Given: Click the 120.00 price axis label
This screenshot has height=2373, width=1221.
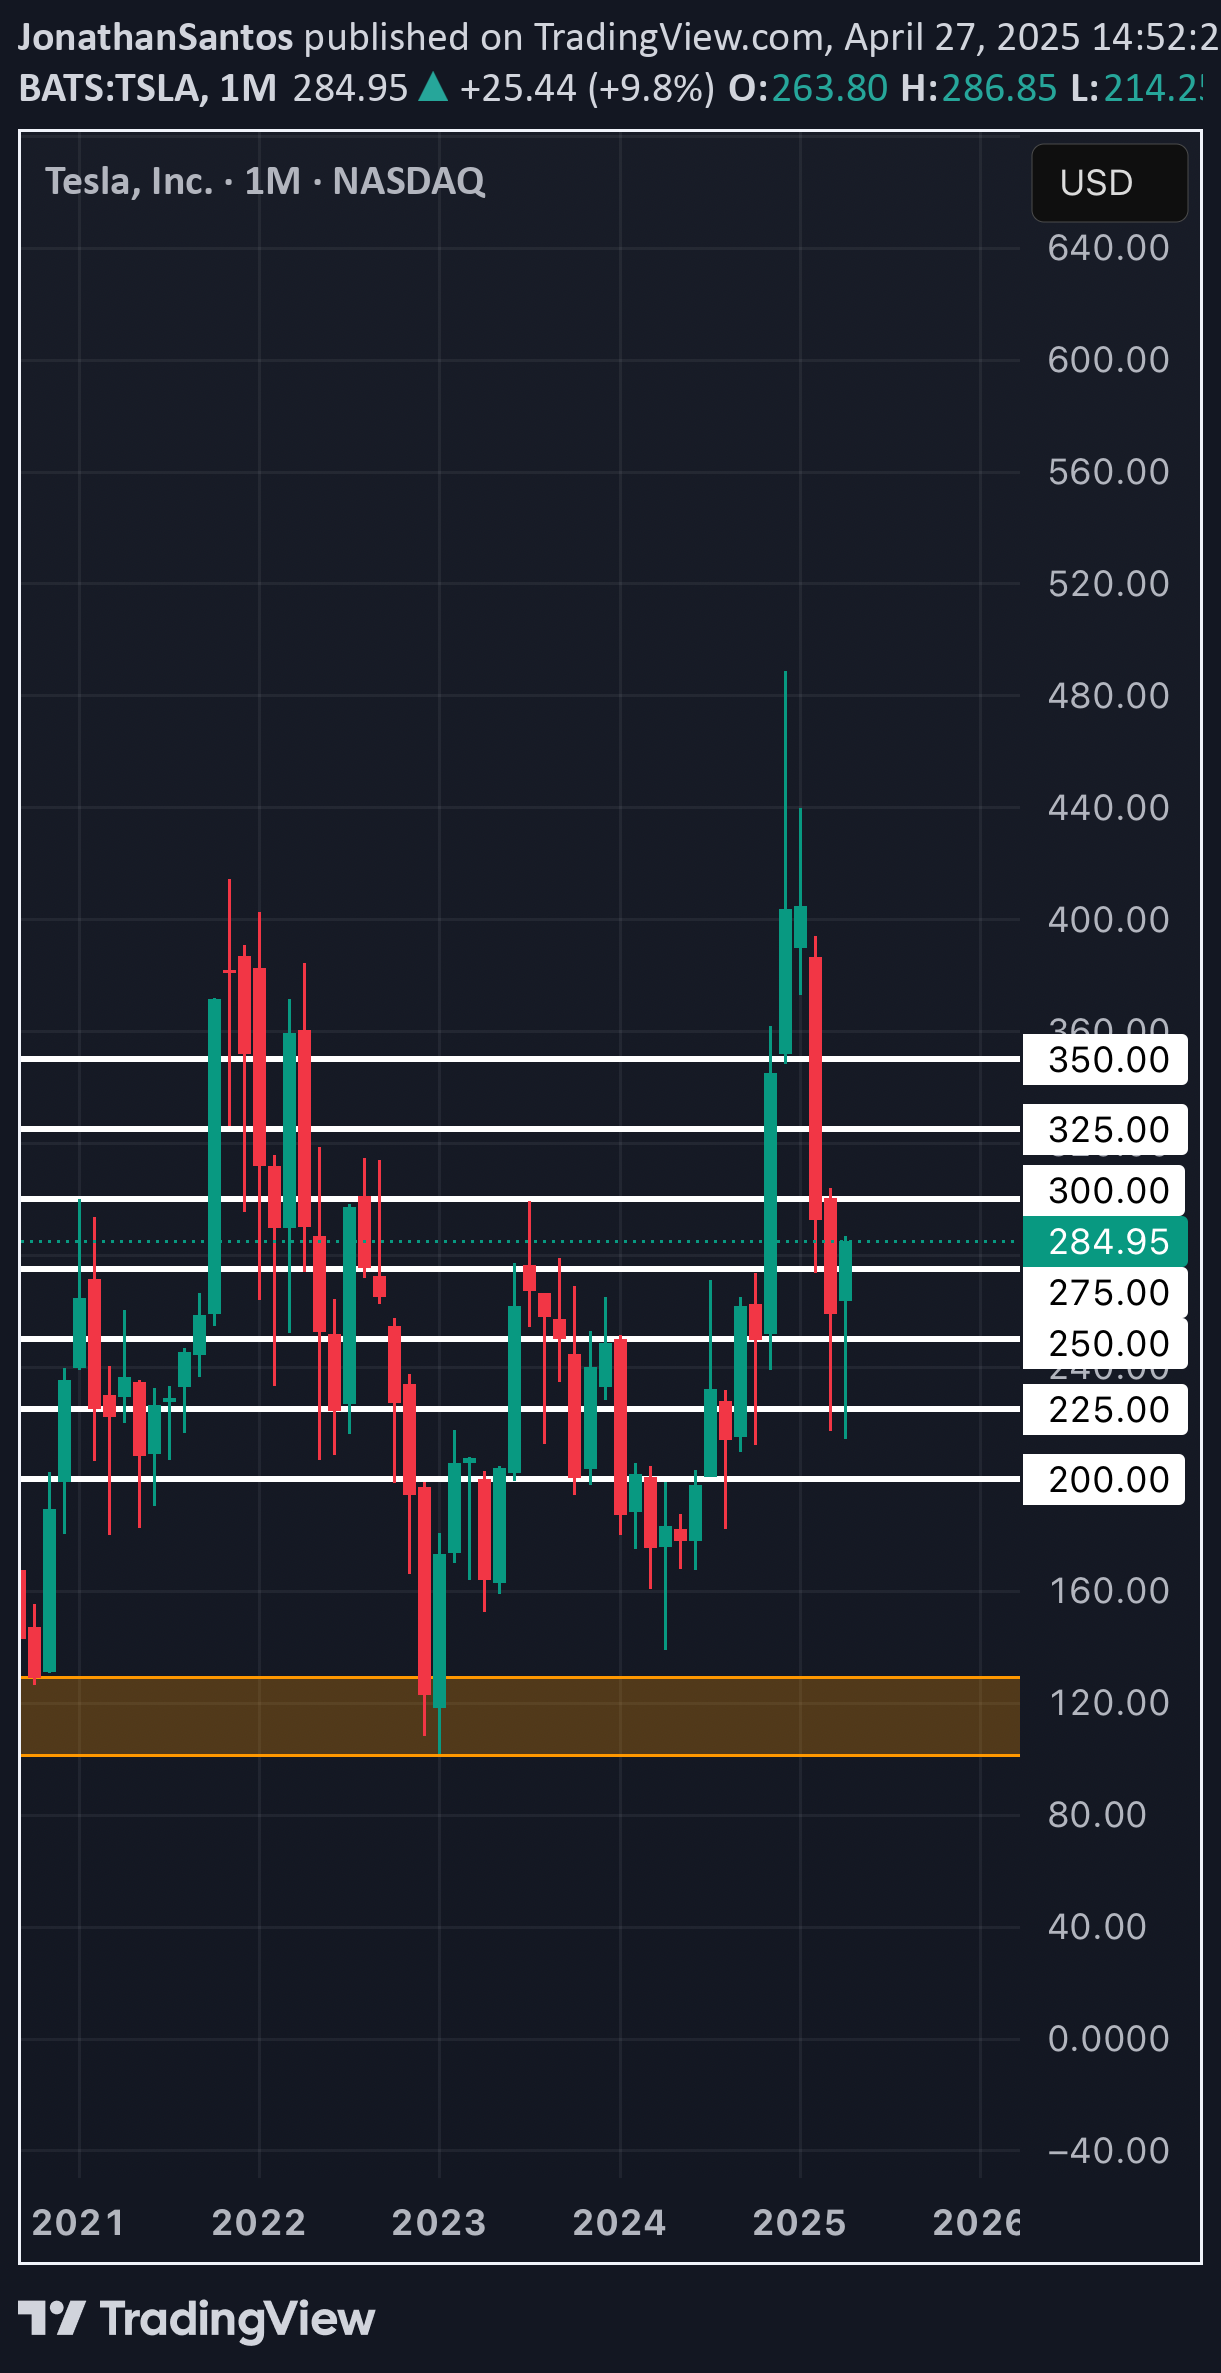Looking at the screenshot, I should pos(1108,1703).
